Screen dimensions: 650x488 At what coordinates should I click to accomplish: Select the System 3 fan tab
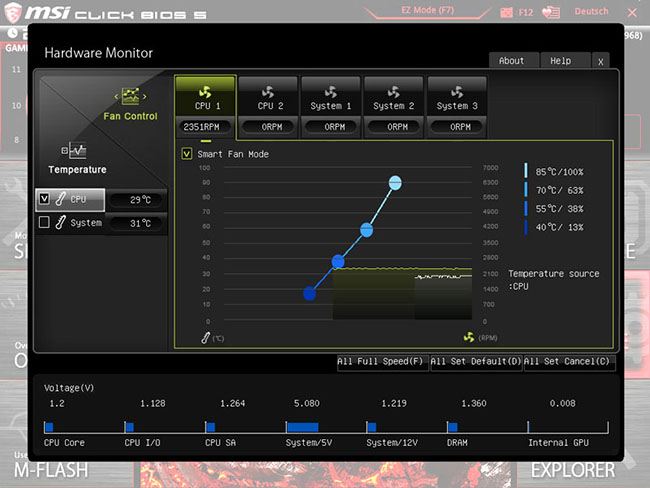coord(457,96)
